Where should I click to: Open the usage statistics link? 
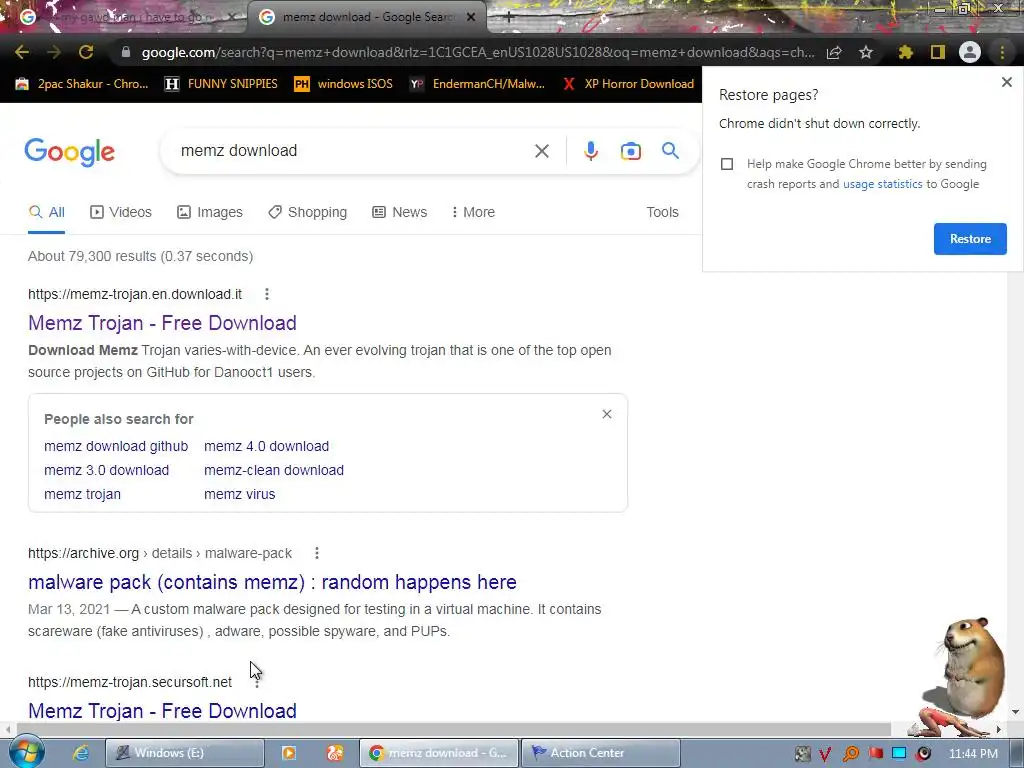[x=882, y=184]
